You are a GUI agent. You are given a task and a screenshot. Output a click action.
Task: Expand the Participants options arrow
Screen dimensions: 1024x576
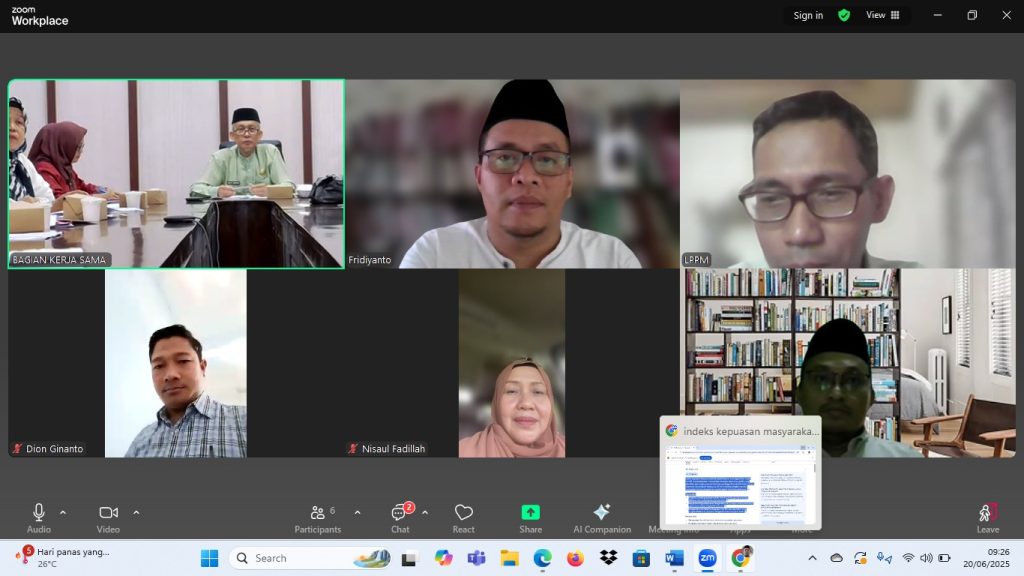coord(357,513)
